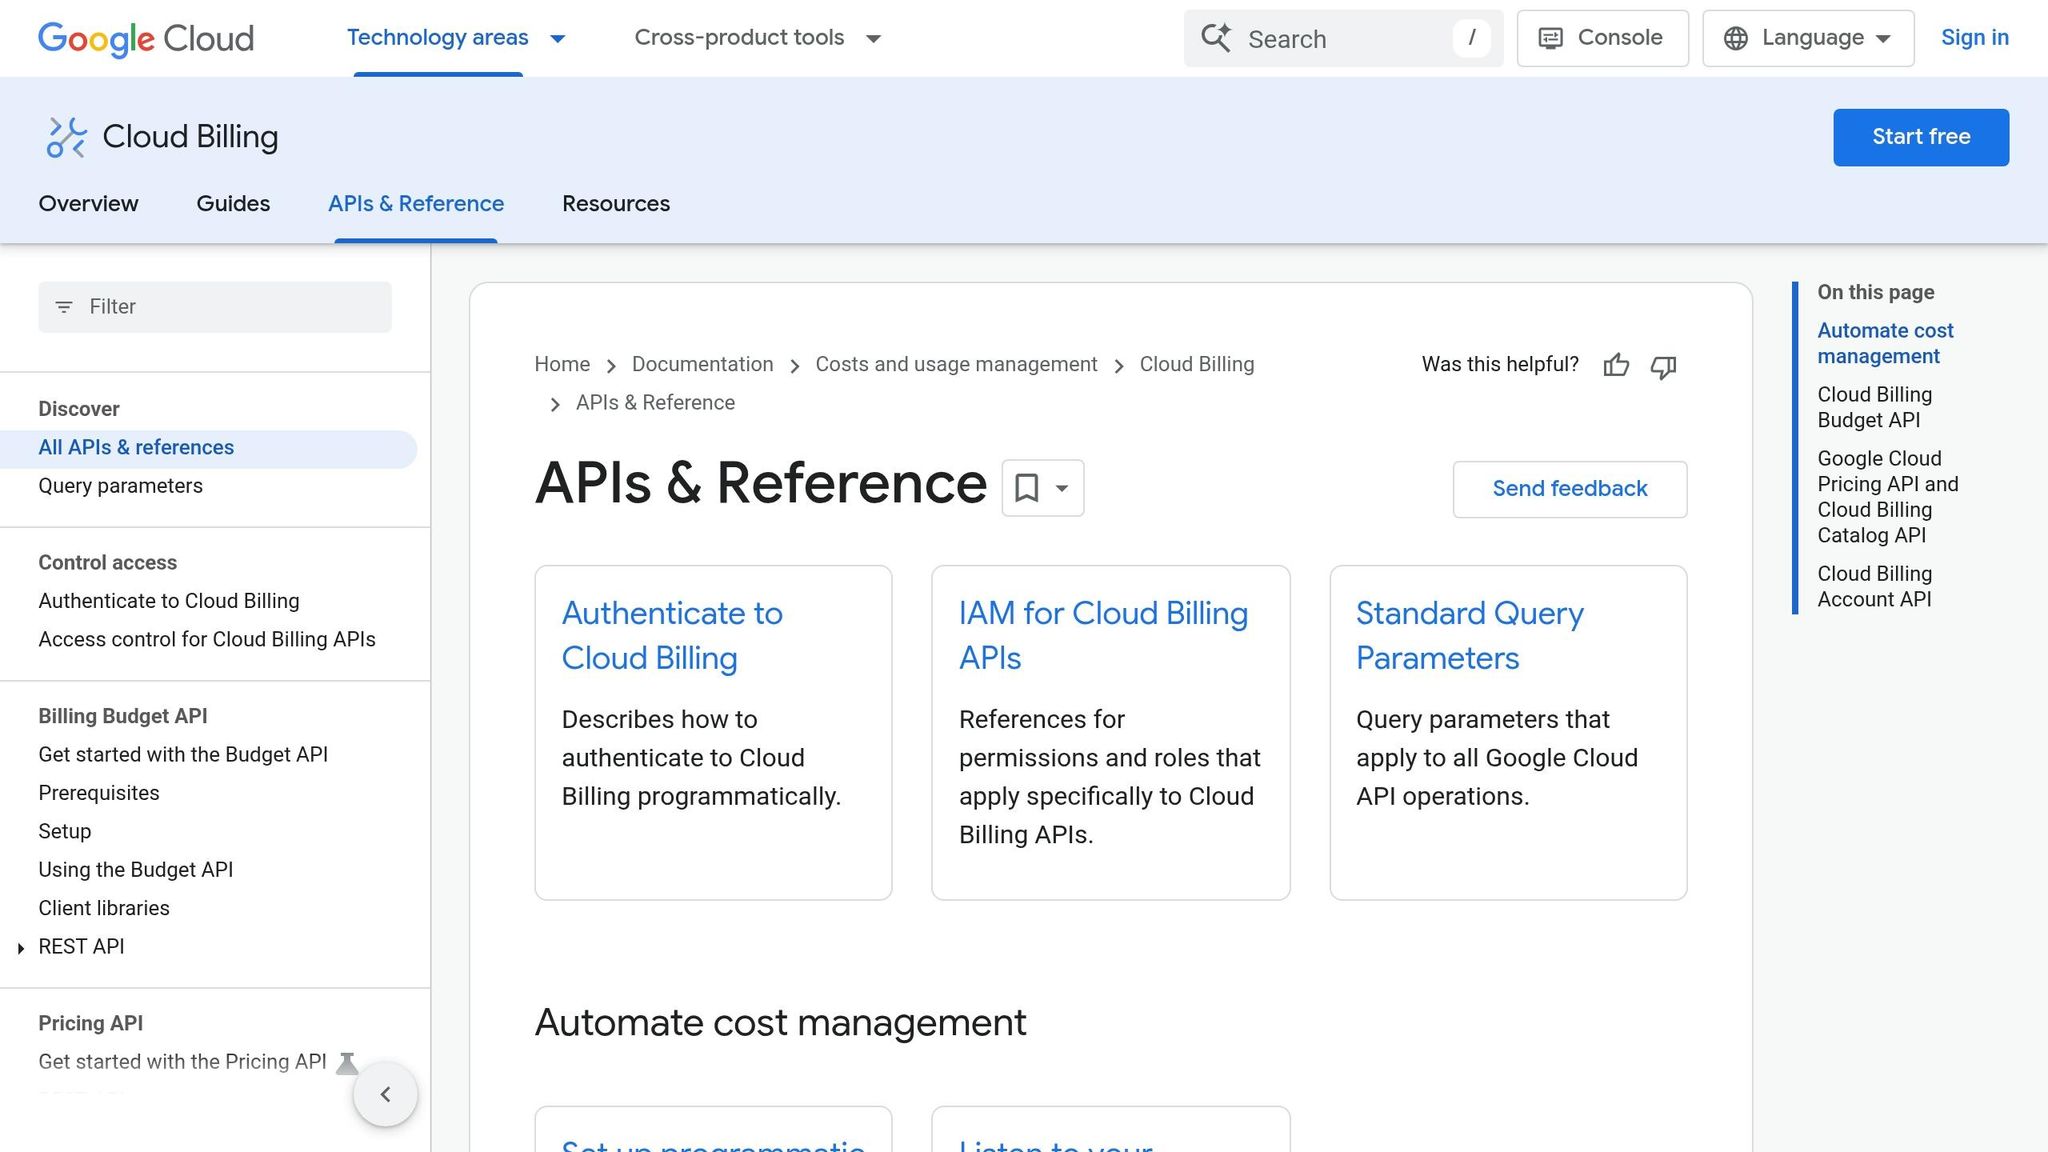This screenshot has width=2048, height=1152.
Task: Give a thumbs down on Was this helpful
Action: [1663, 368]
